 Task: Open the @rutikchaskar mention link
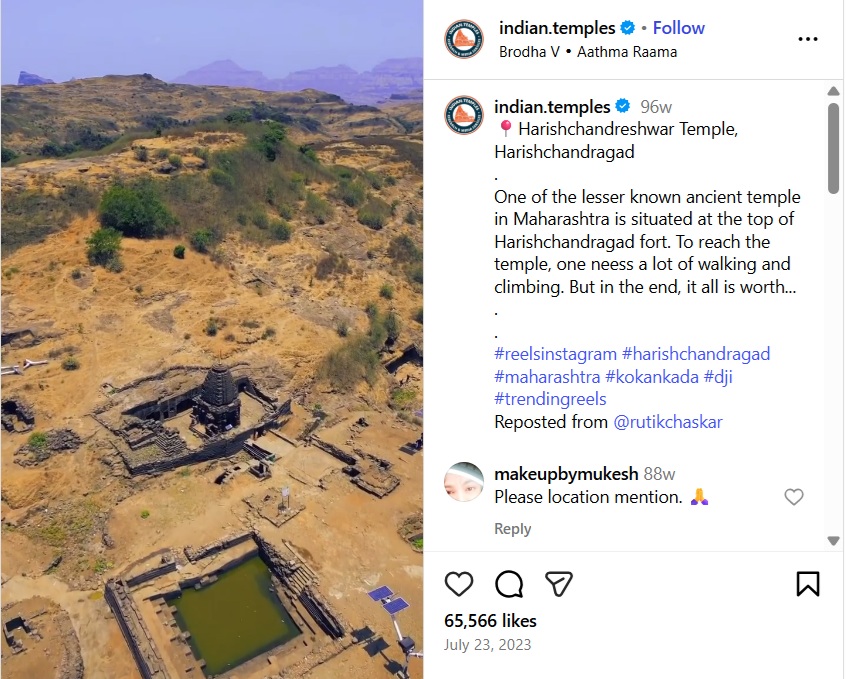668,422
